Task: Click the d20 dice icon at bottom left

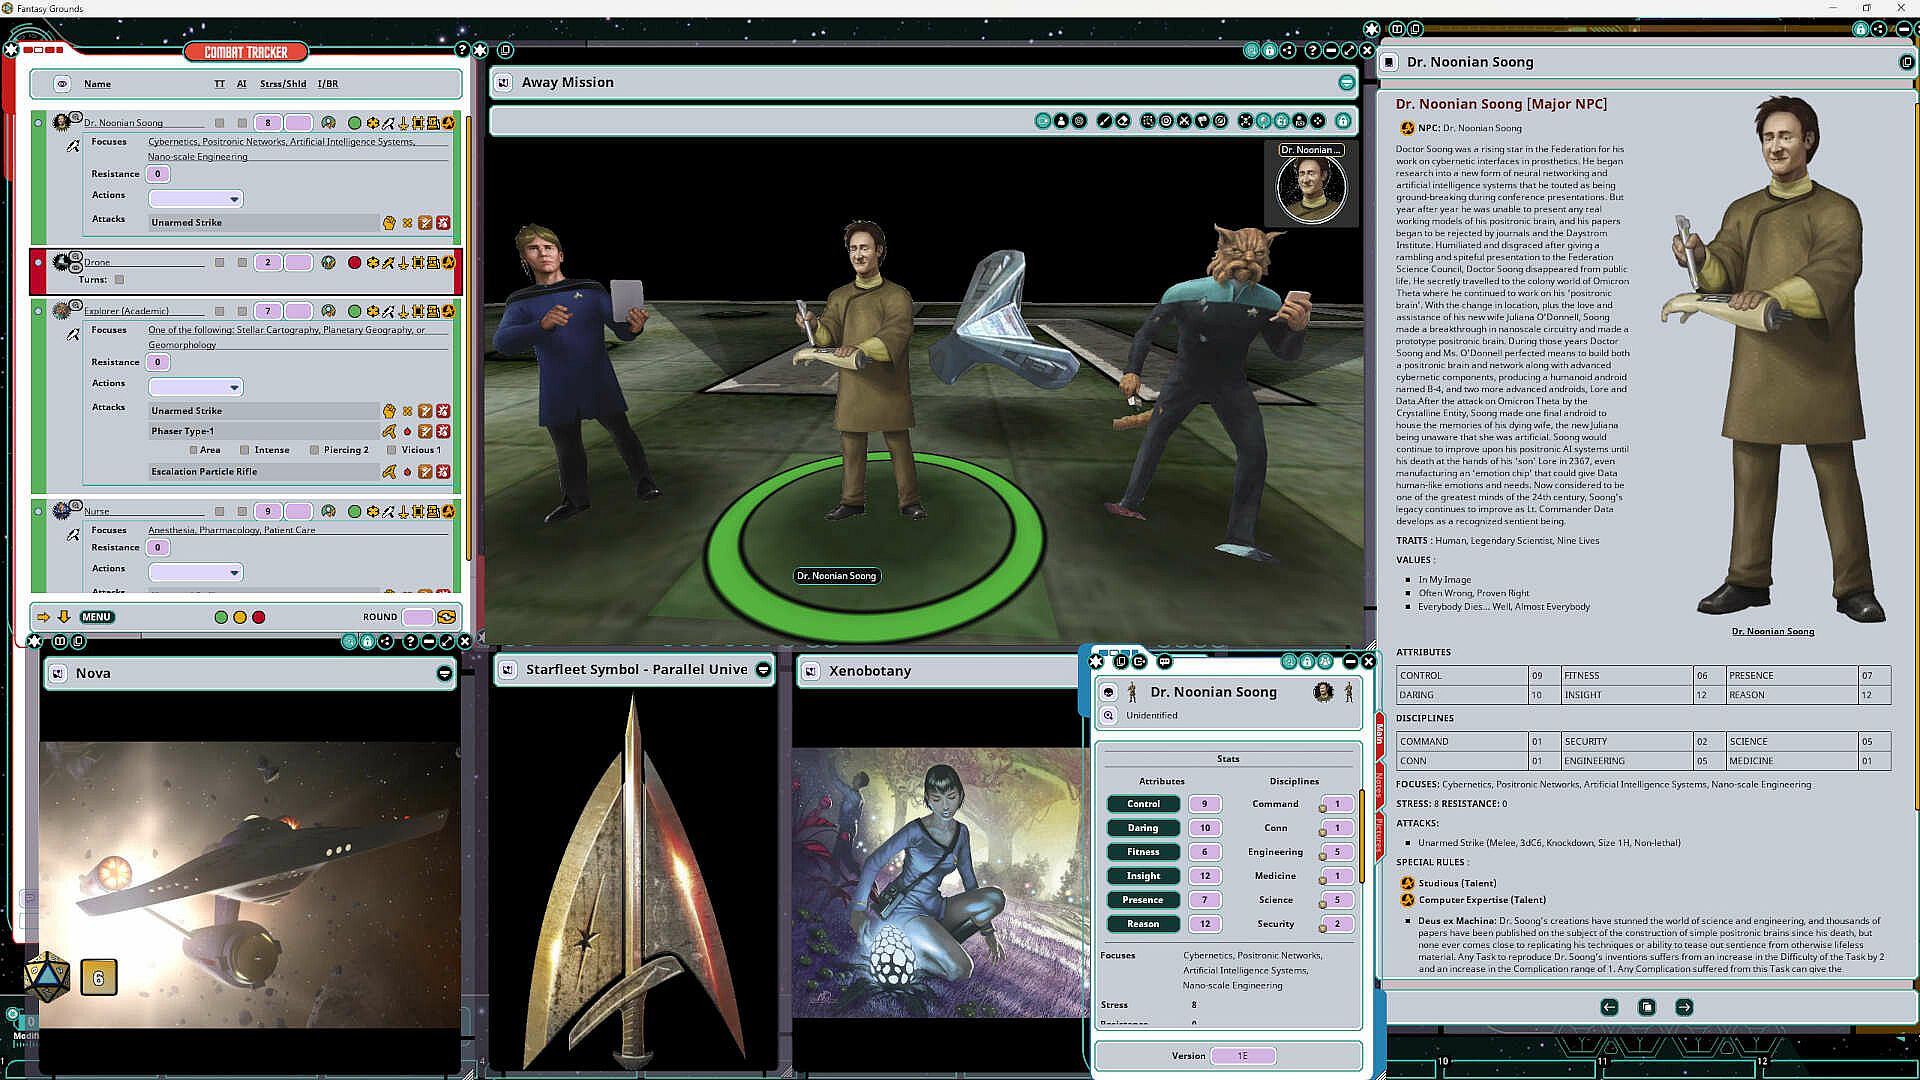Action: coord(46,976)
